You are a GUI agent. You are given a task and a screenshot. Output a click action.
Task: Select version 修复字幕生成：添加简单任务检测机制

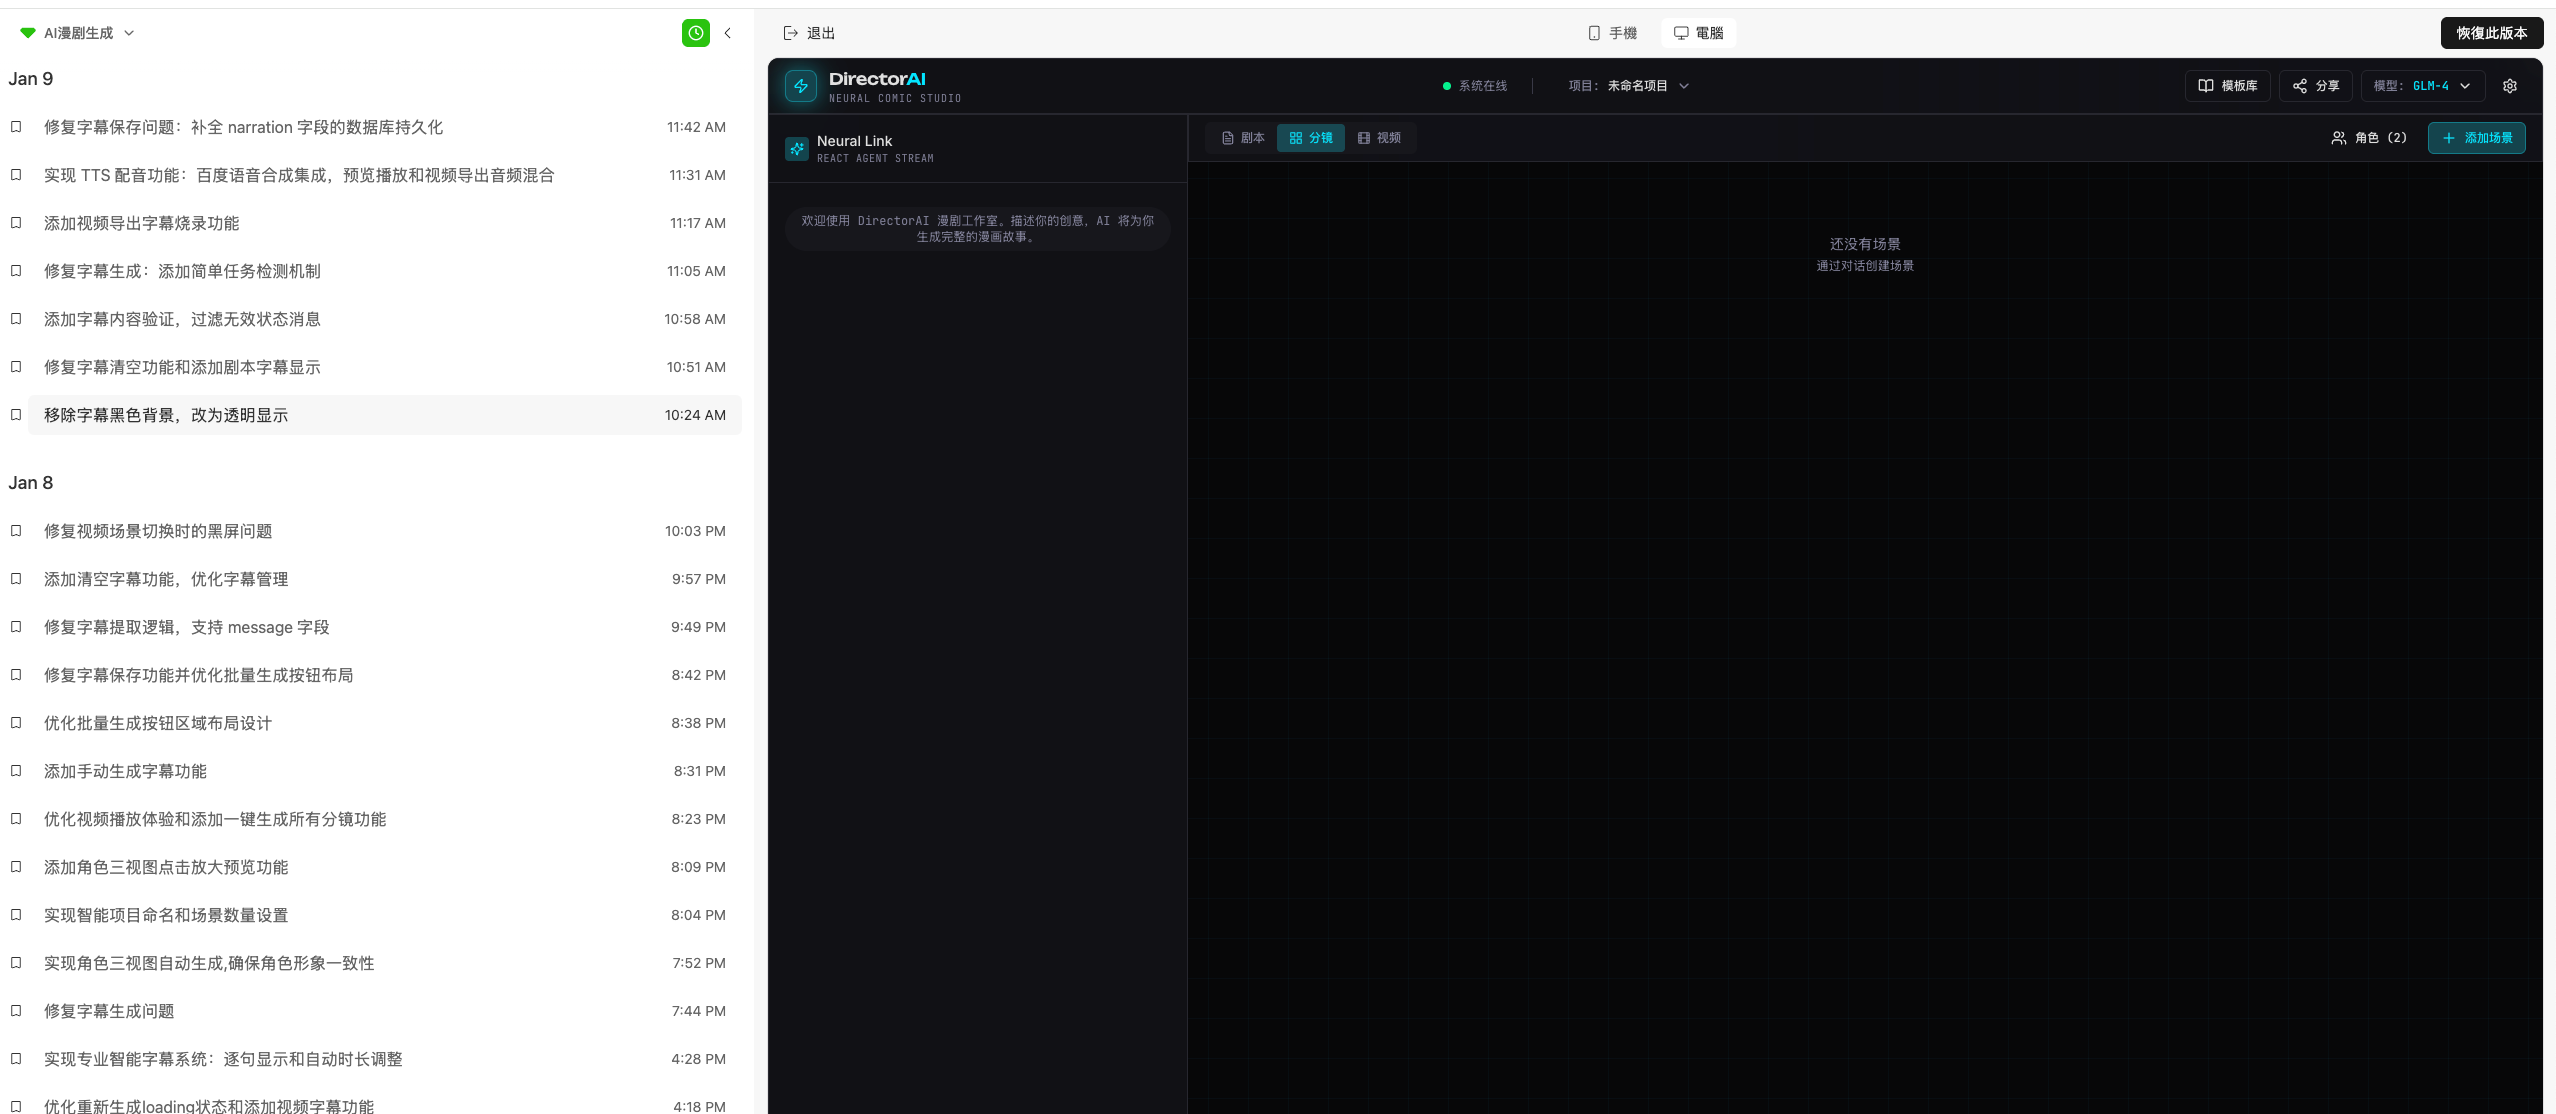(182, 271)
